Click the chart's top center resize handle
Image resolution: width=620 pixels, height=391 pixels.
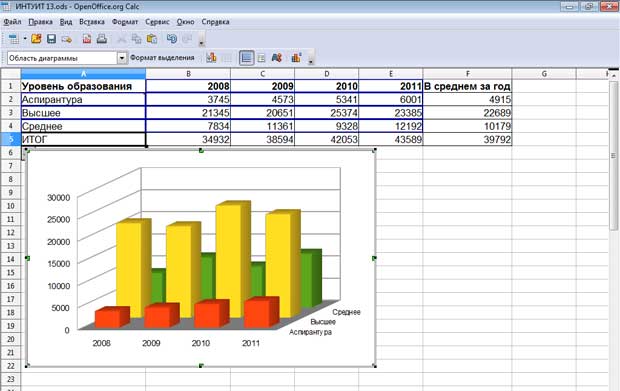click(201, 151)
